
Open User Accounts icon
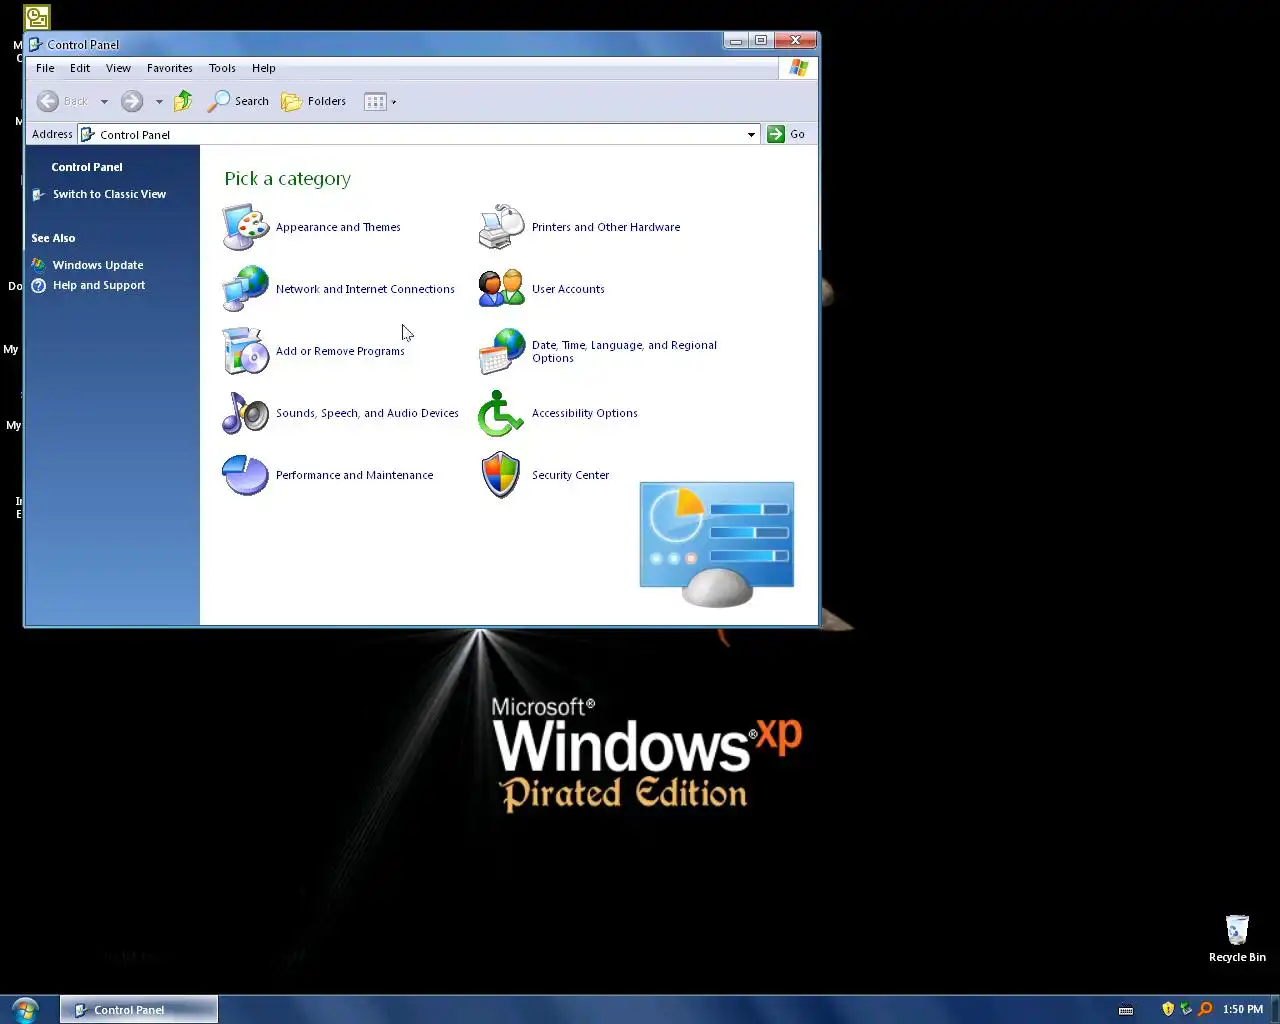502,289
